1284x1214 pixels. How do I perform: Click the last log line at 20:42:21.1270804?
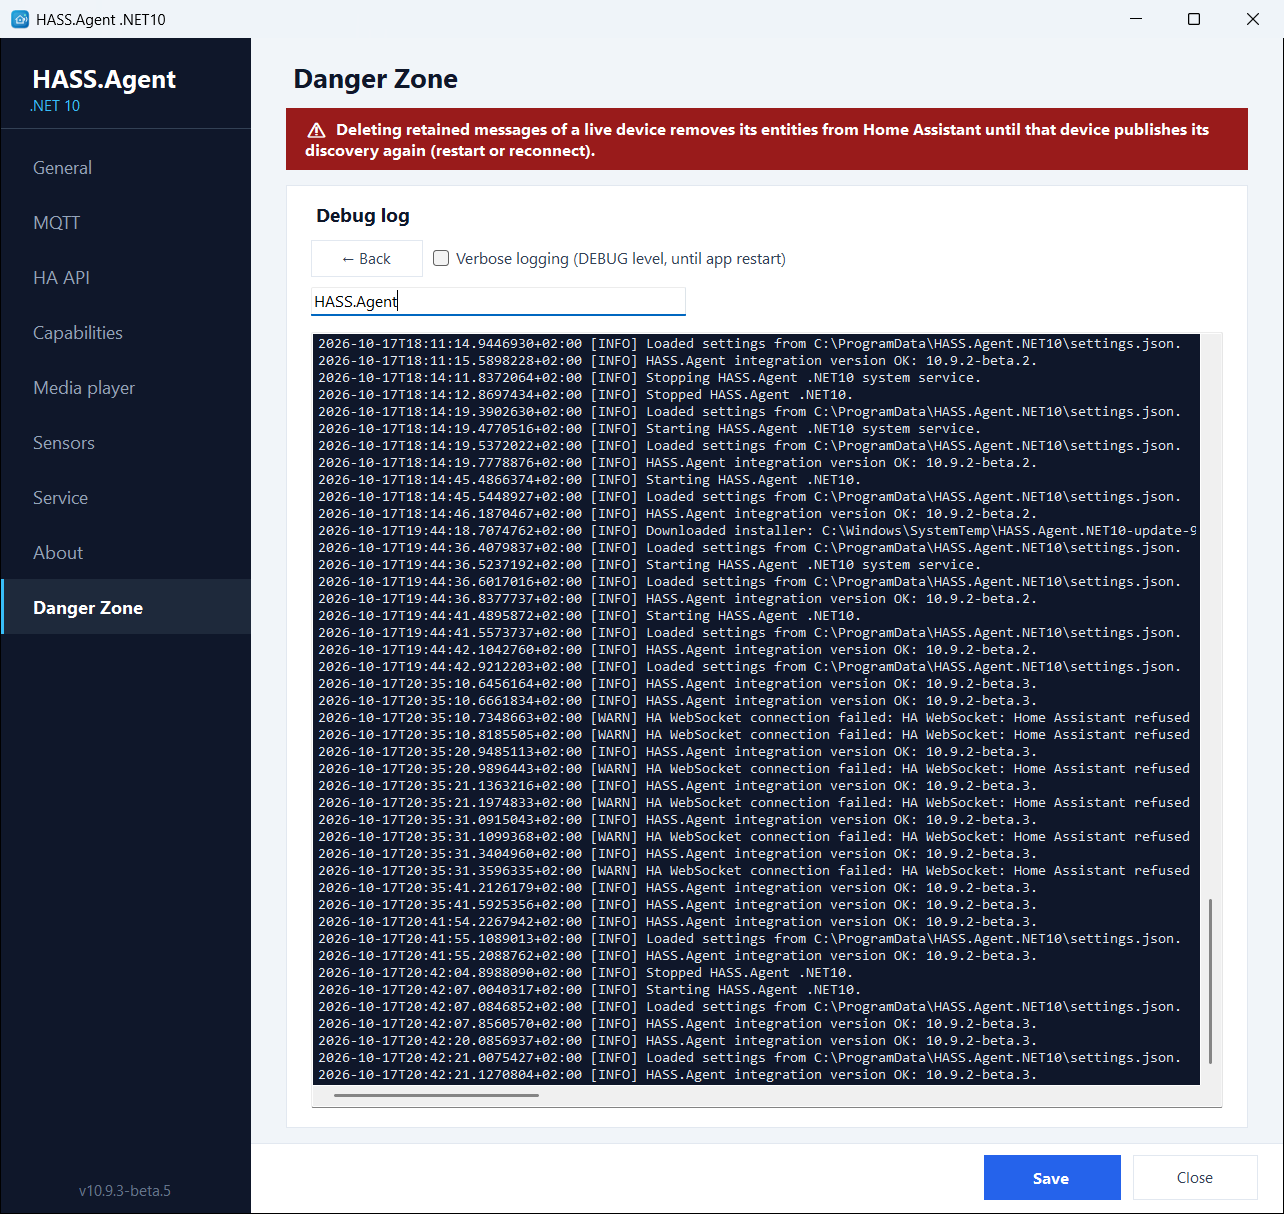(x=677, y=1074)
